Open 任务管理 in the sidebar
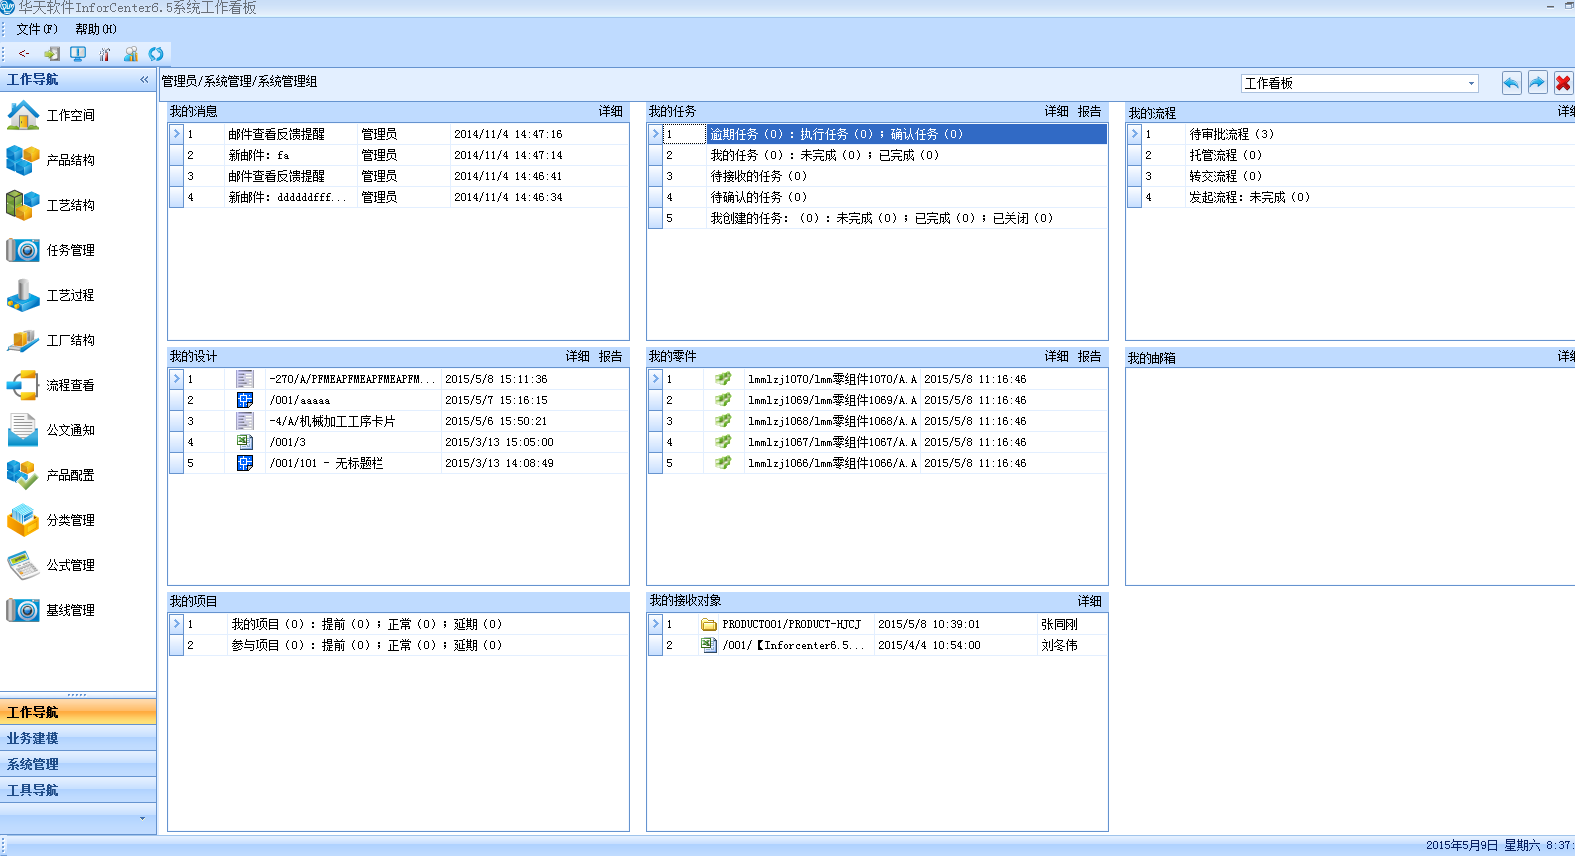 coord(70,250)
